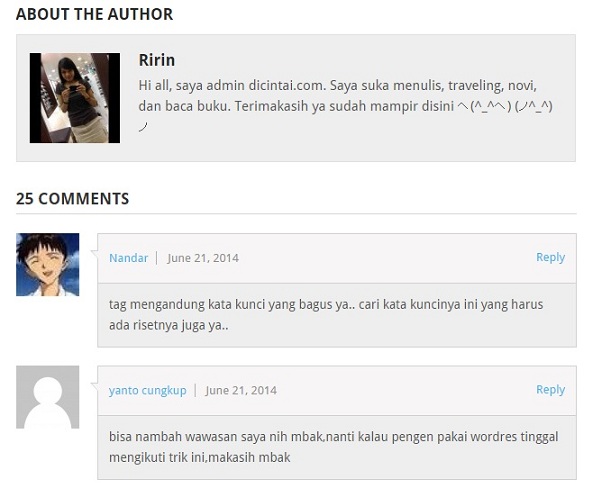This screenshot has width=611, height=488.
Task: Click the date on yanto cungkup's comment
Action: (241, 390)
